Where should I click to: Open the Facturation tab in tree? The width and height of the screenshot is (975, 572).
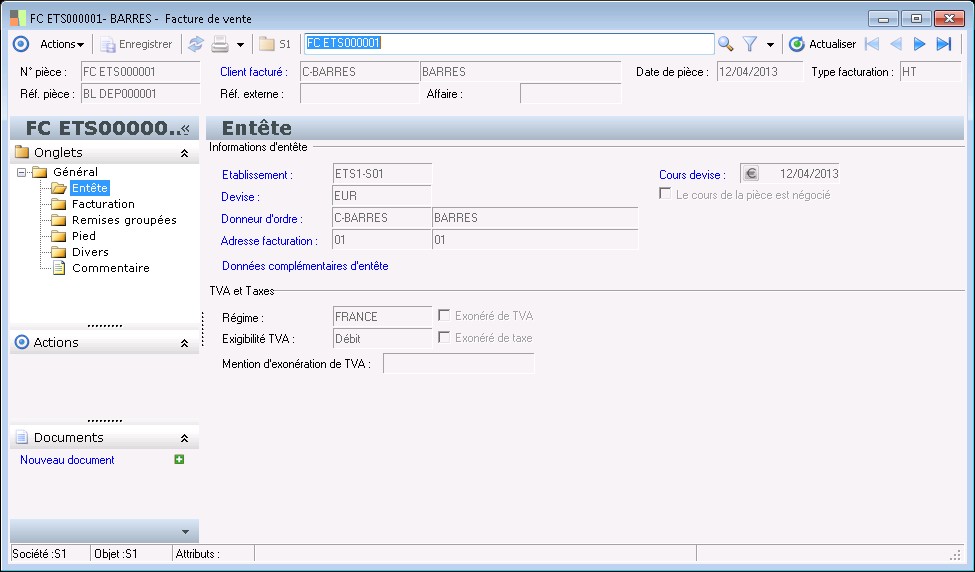tap(103, 204)
